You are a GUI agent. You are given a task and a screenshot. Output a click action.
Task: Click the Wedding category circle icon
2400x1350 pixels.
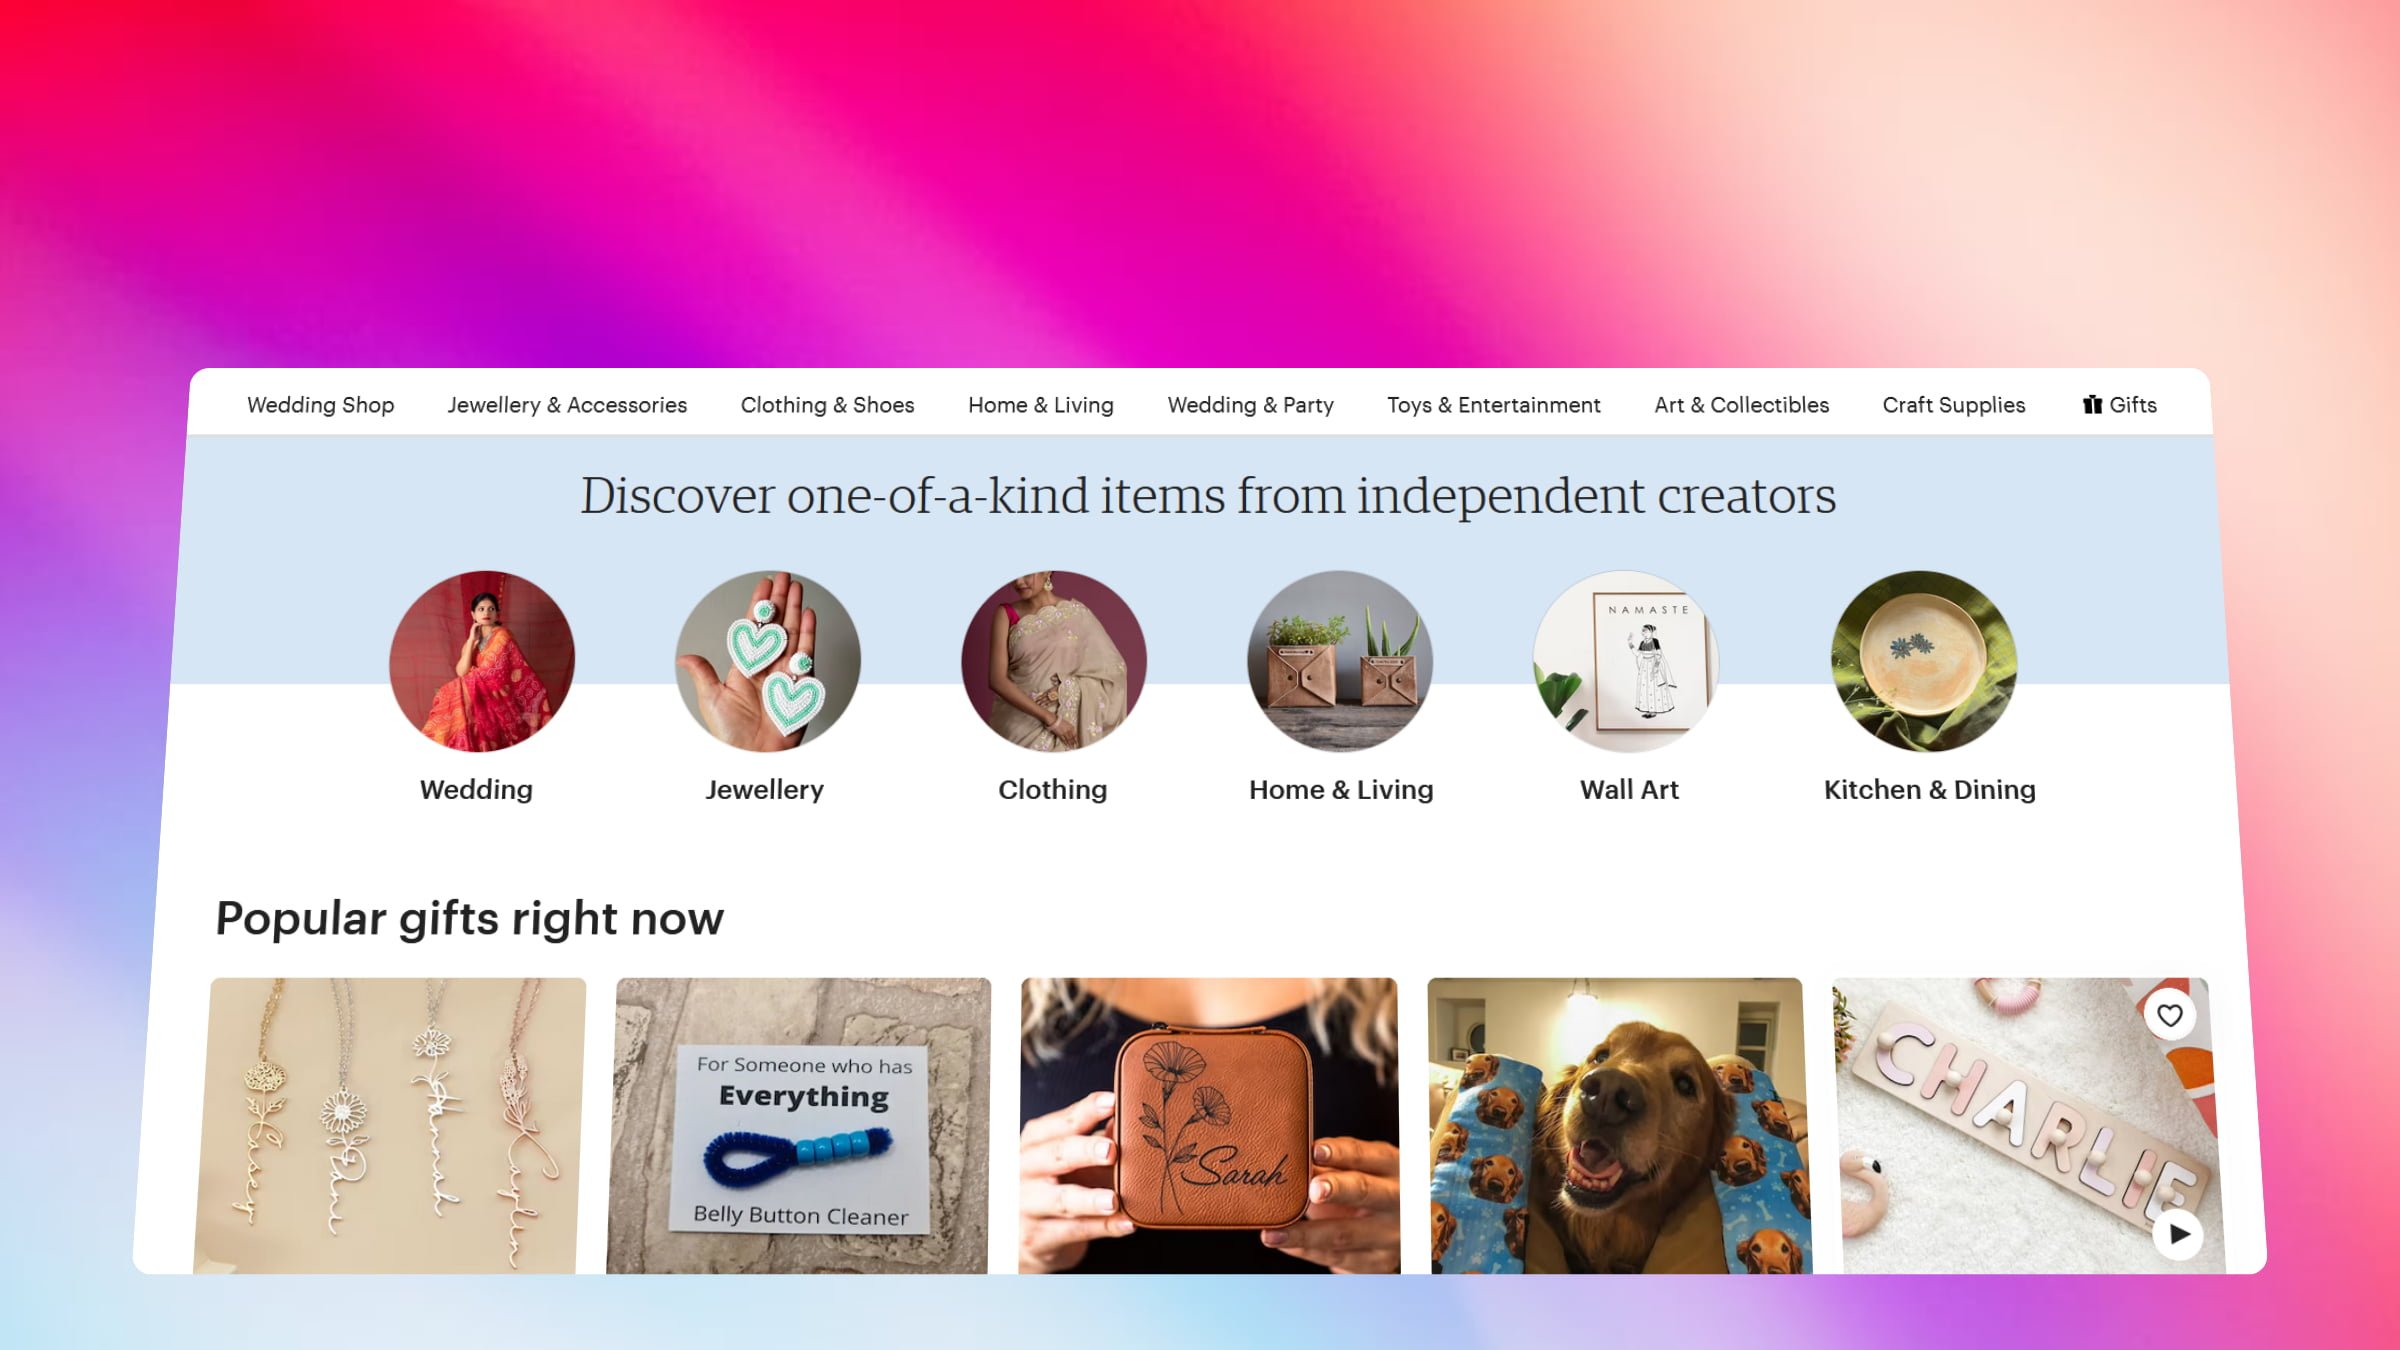[x=481, y=659]
